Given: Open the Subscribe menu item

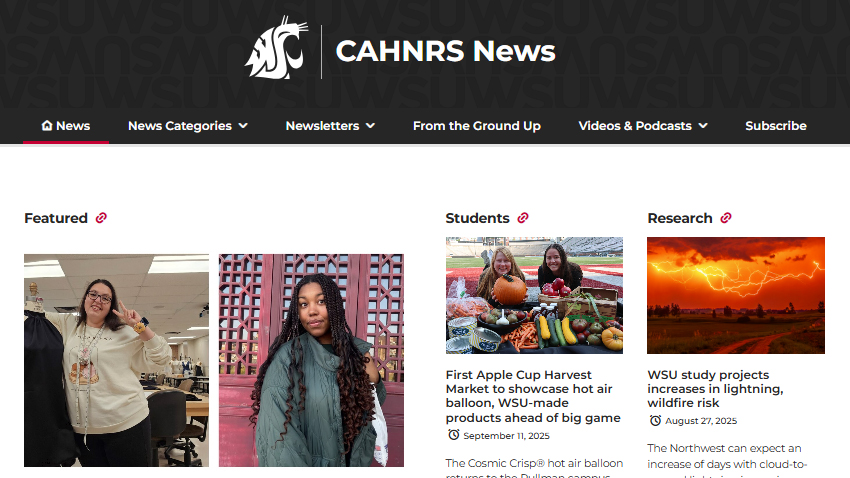Looking at the screenshot, I should coord(776,126).
